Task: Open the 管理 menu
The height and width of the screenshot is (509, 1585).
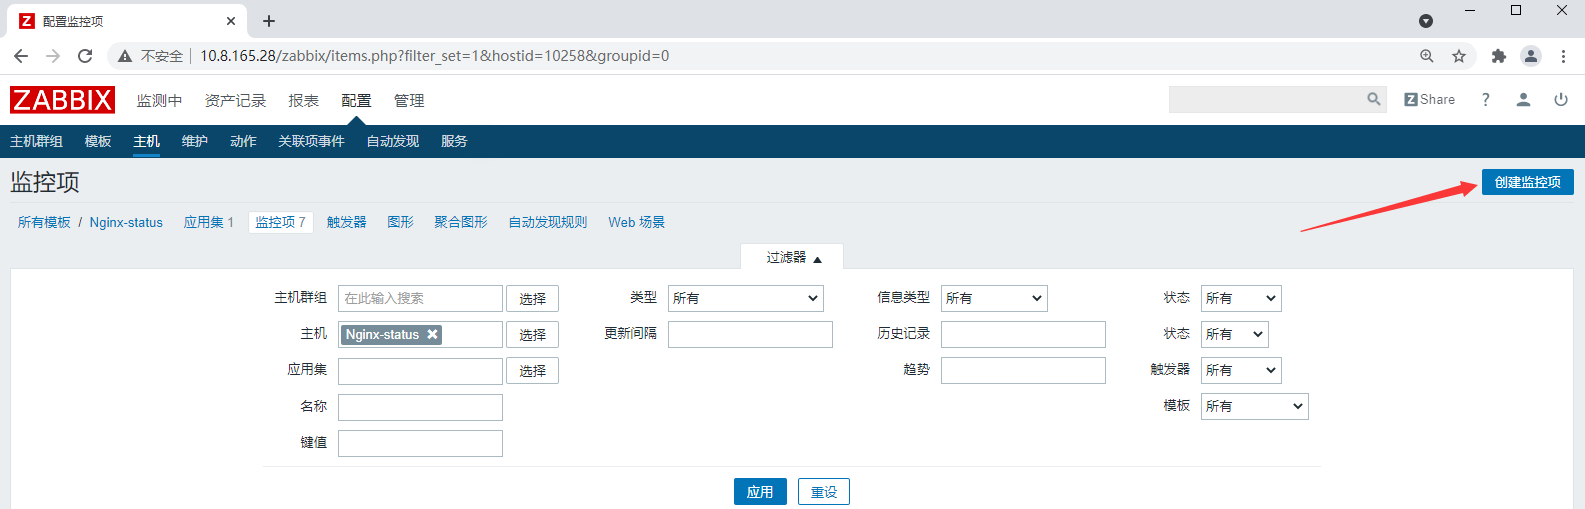Action: 409,100
